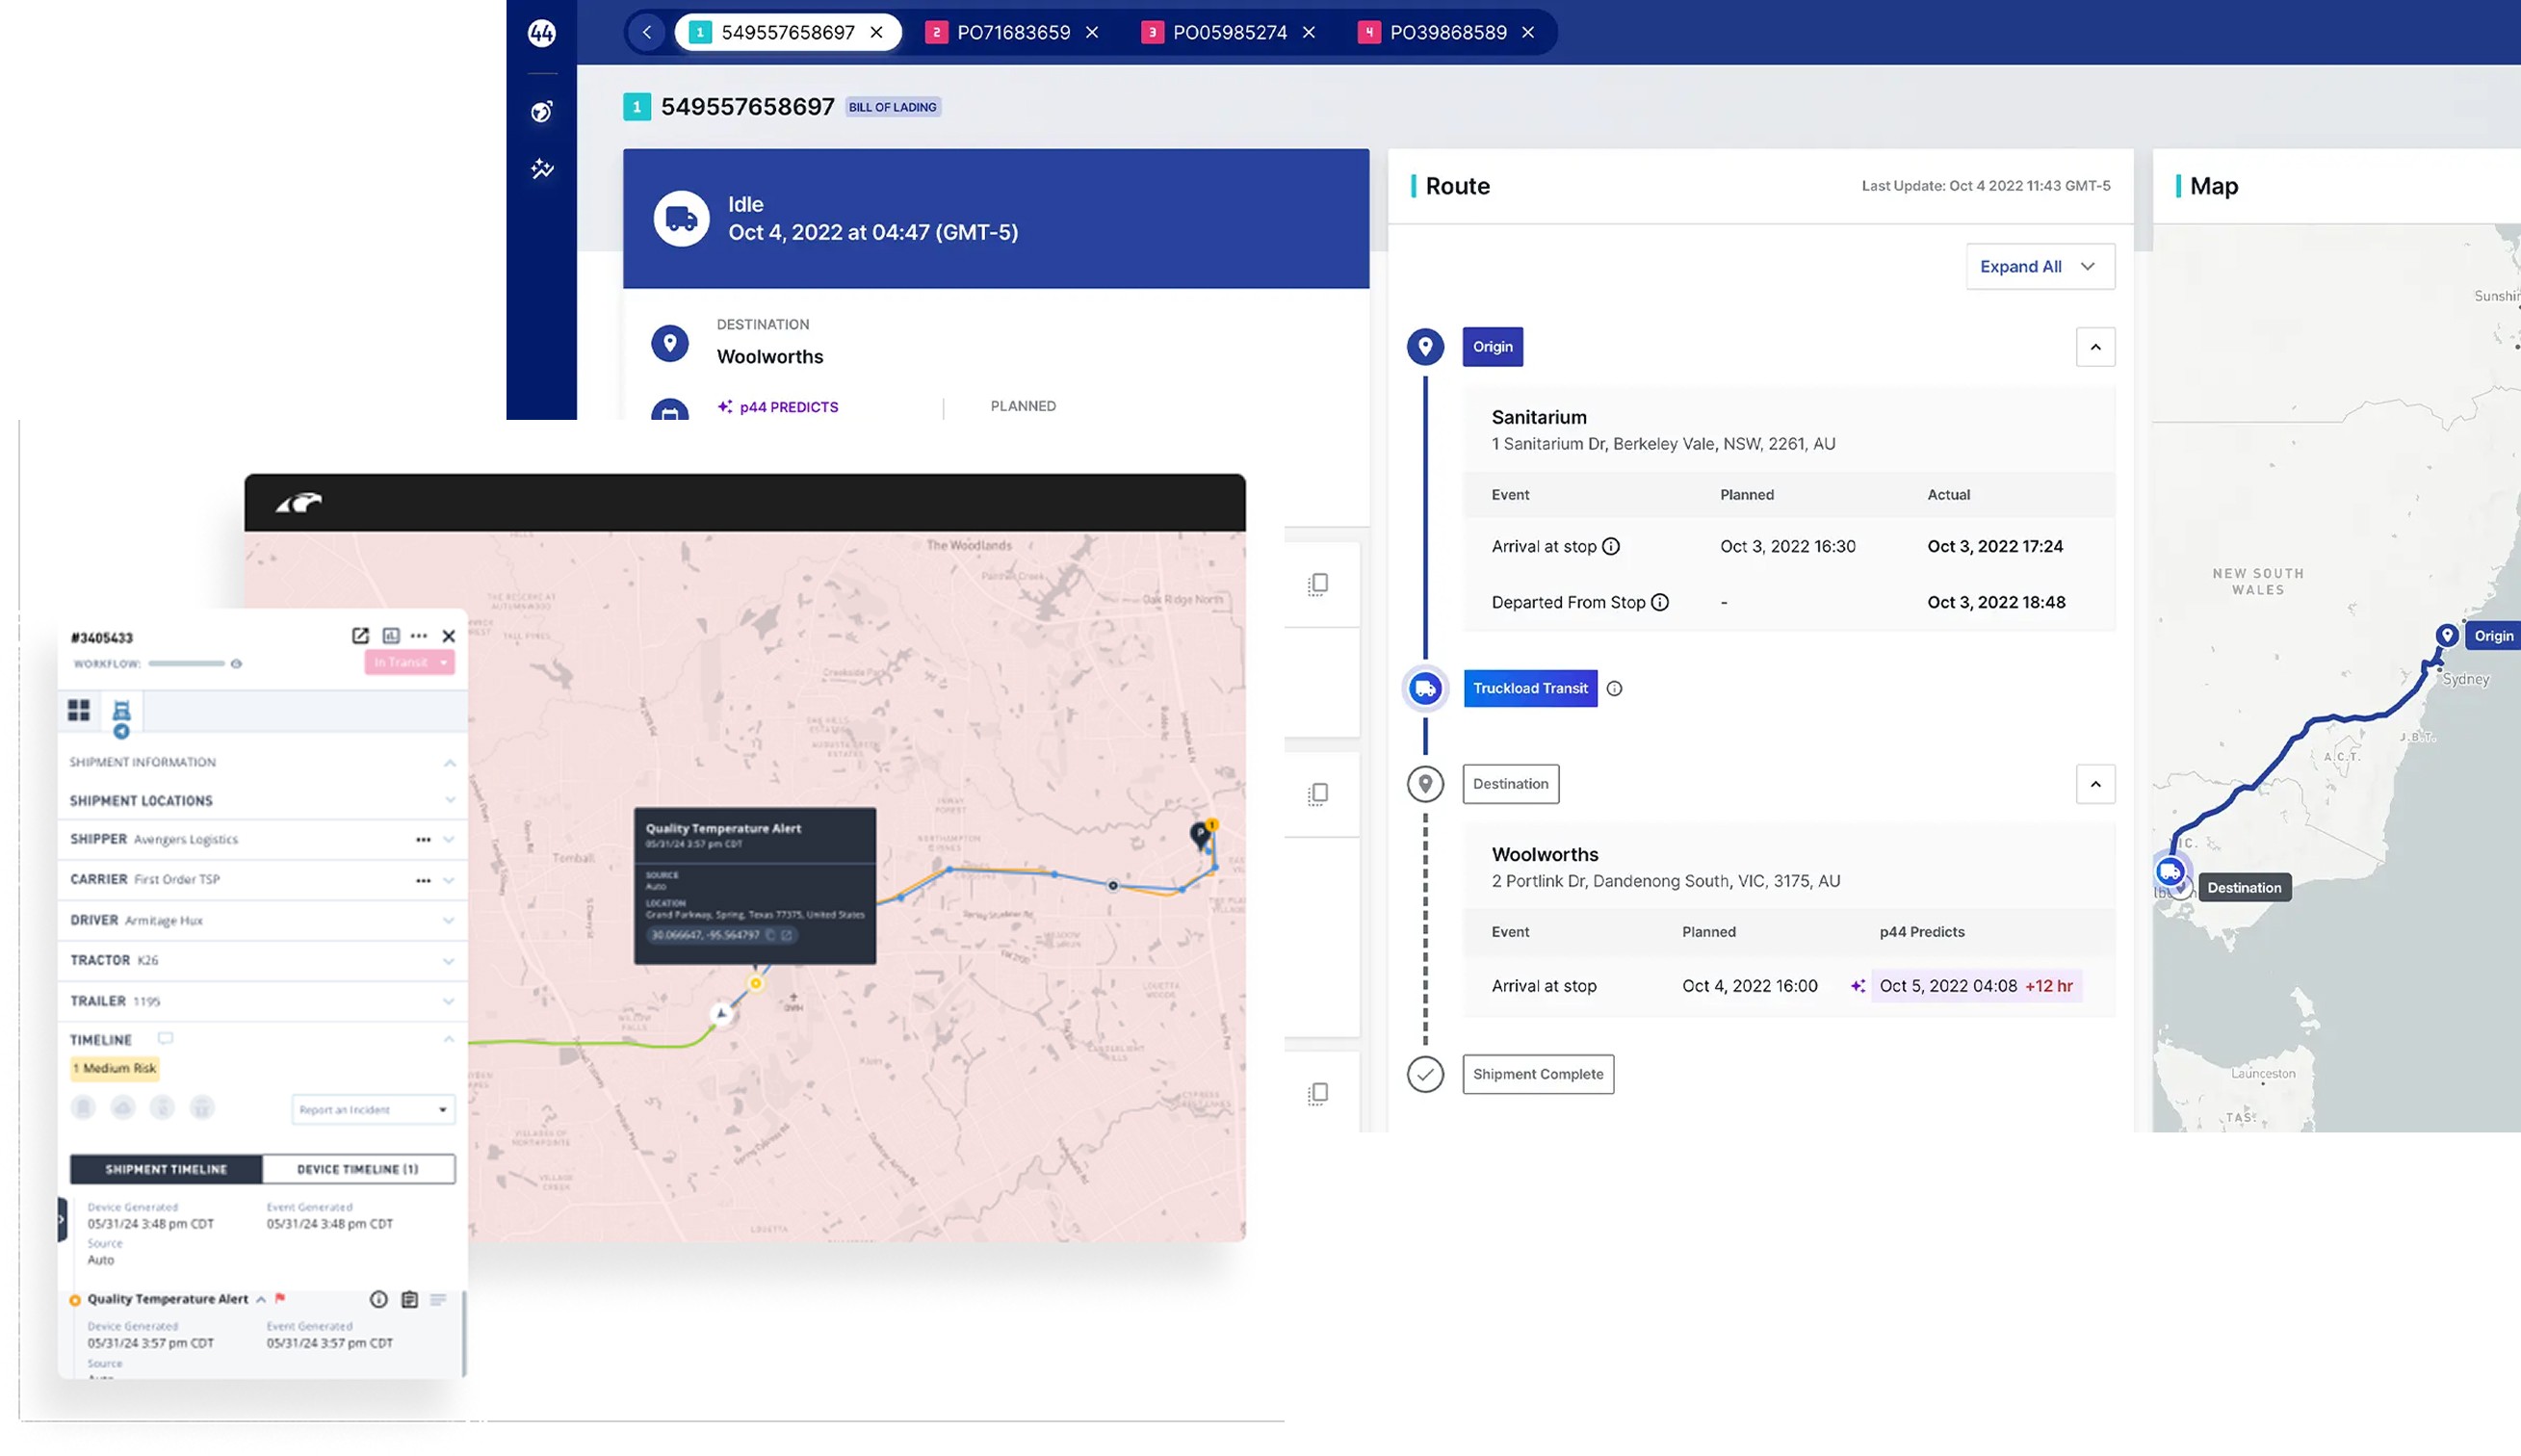Switch to the PO39868589 tab
2521x1456 pixels.
pos(1446,32)
